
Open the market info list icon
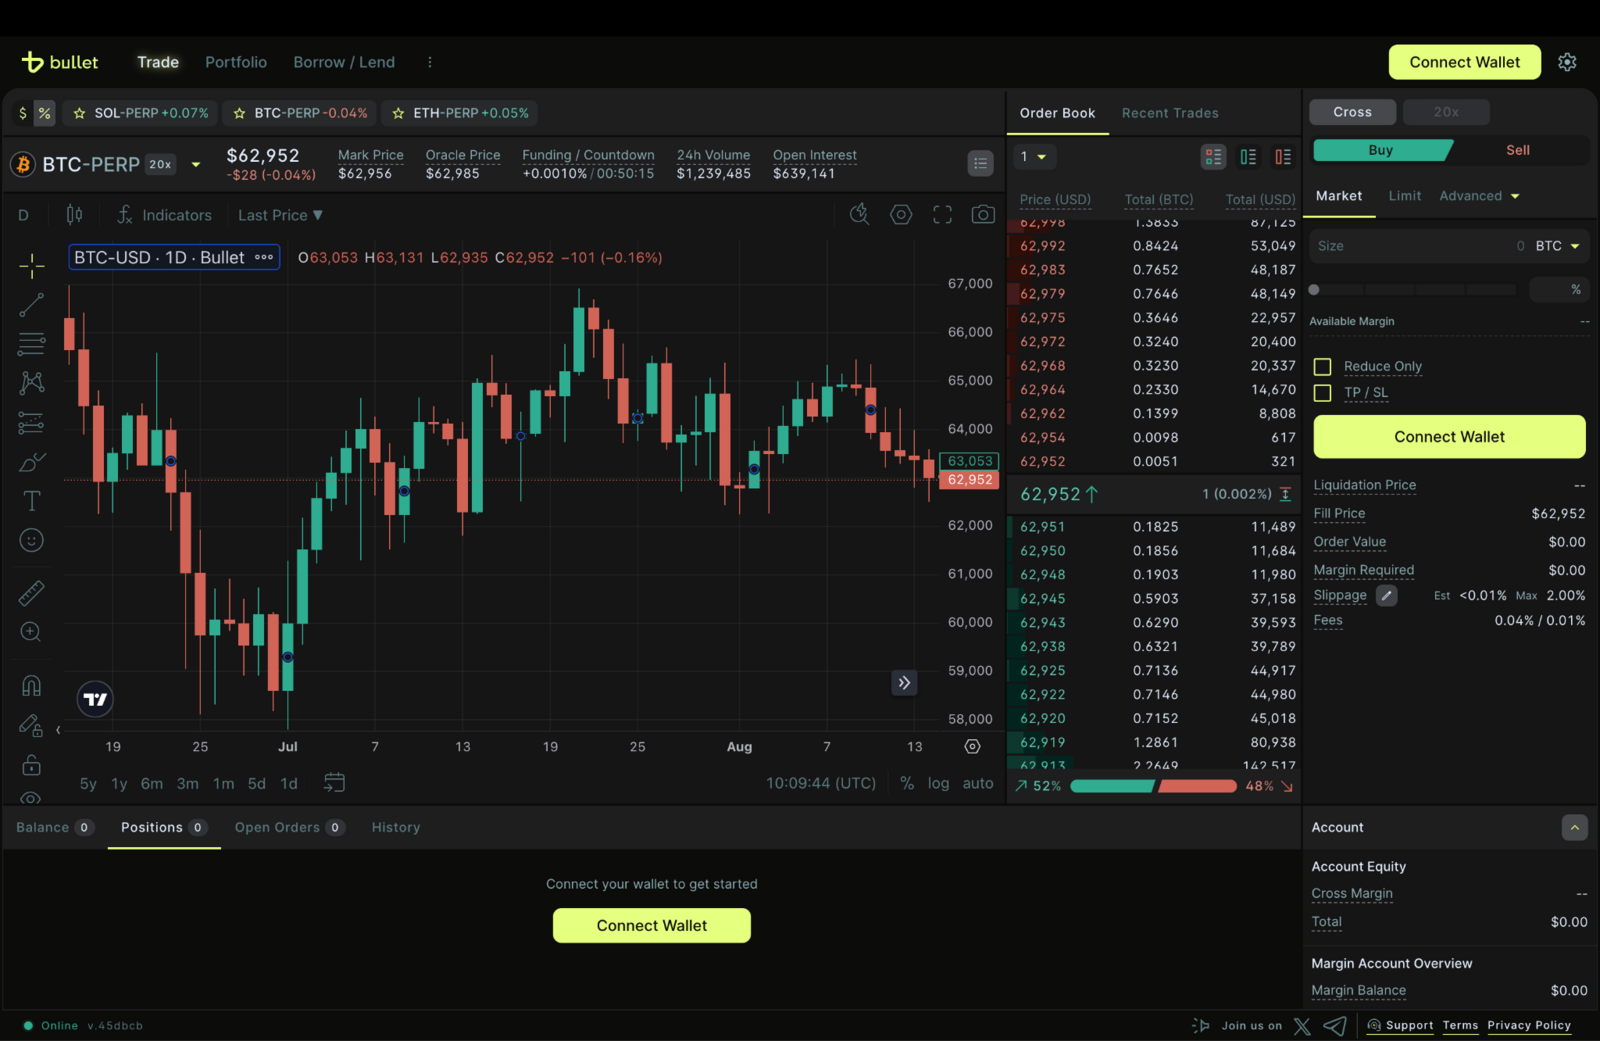[980, 164]
